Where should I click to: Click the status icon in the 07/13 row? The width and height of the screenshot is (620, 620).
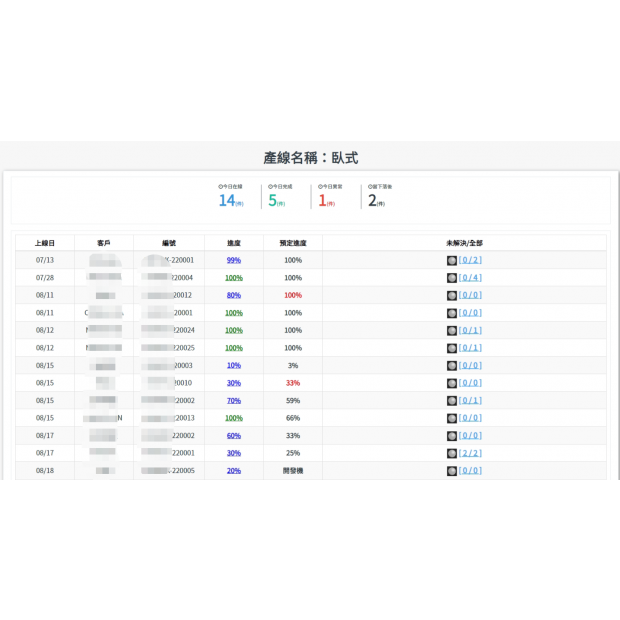click(452, 260)
